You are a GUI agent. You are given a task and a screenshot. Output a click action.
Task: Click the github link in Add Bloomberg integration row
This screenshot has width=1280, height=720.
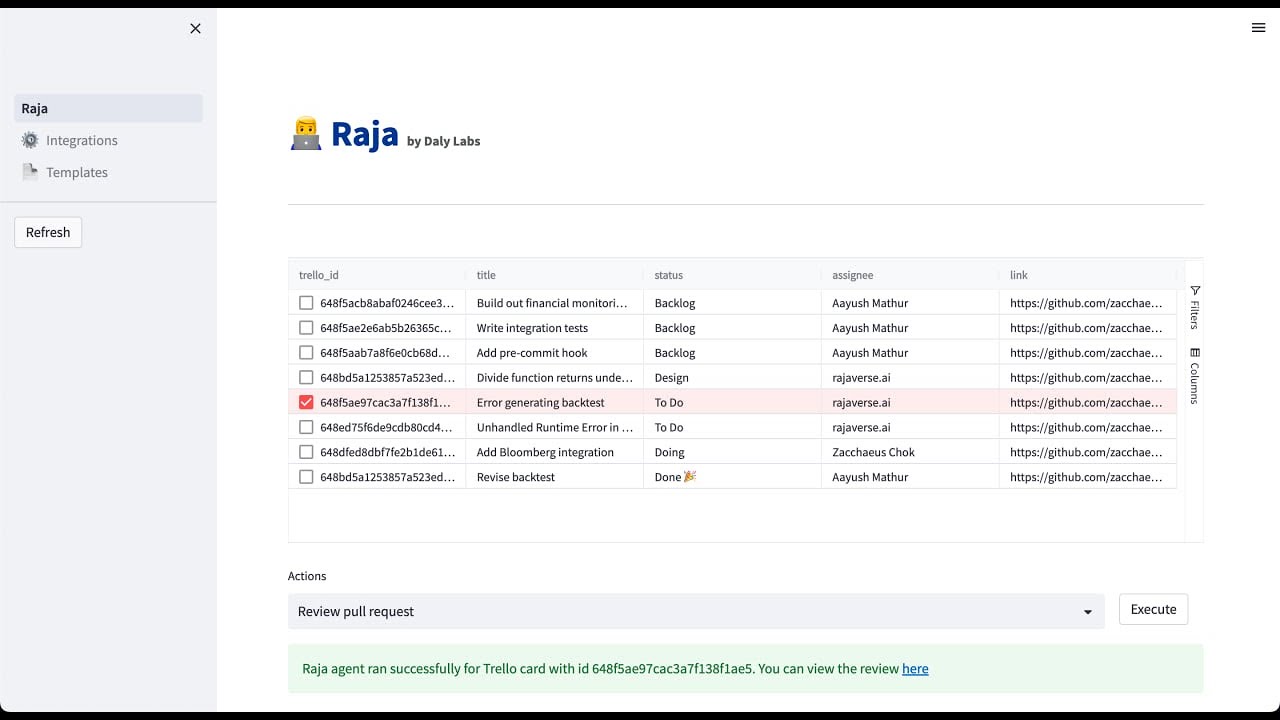tap(1087, 452)
